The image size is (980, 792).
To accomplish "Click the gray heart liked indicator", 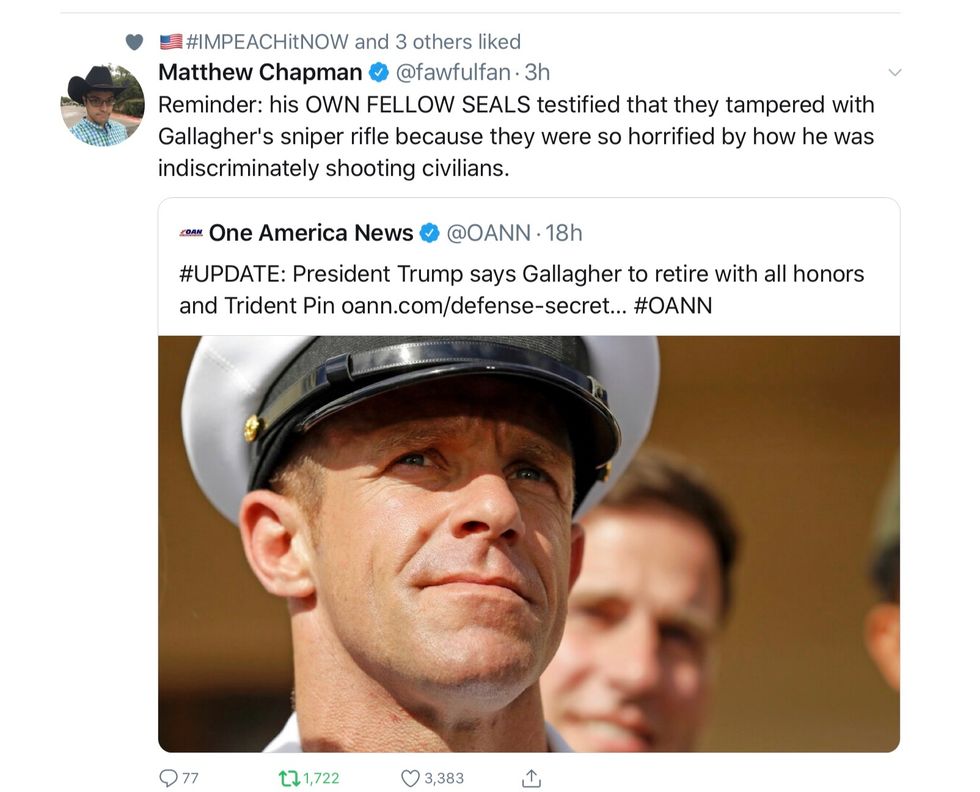I will [134, 42].
